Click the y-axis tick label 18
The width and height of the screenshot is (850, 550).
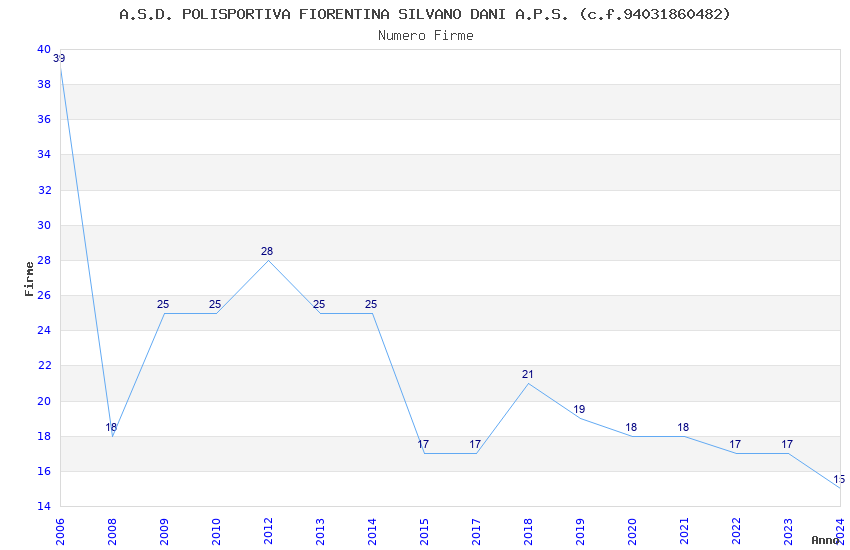(x=44, y=436)
